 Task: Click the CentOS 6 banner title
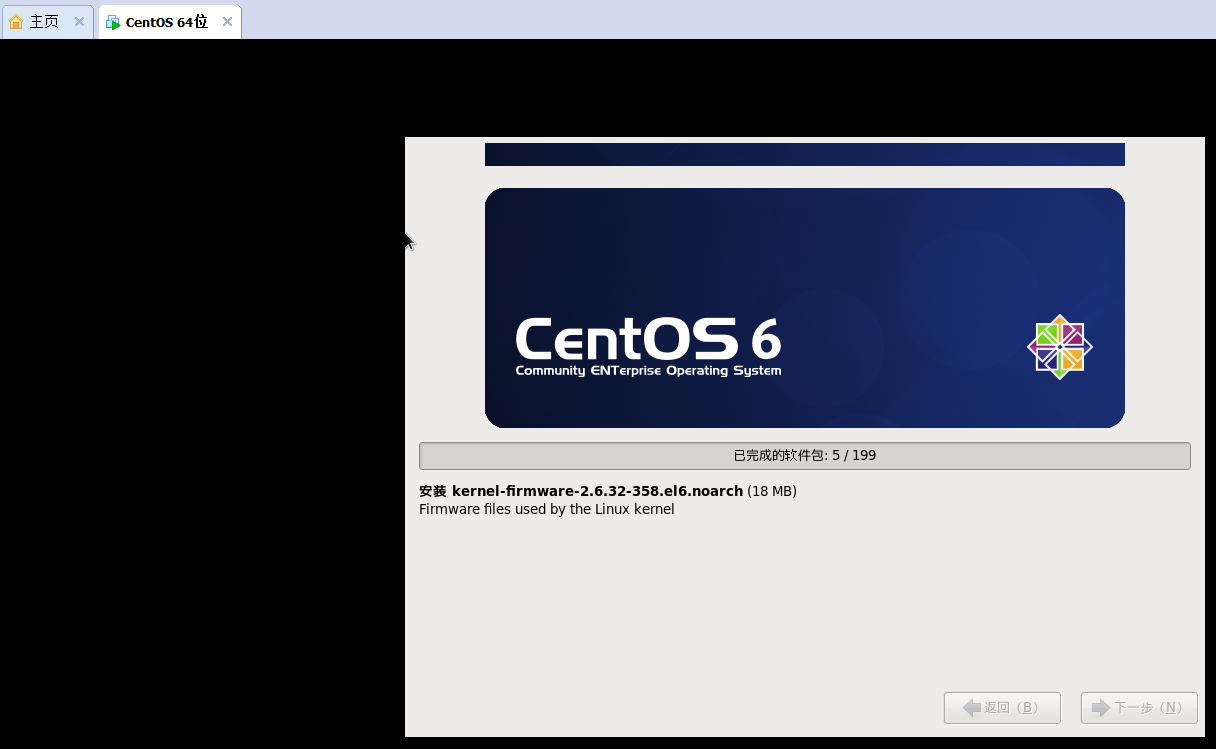pyautogui.click(x=648, y=339)
